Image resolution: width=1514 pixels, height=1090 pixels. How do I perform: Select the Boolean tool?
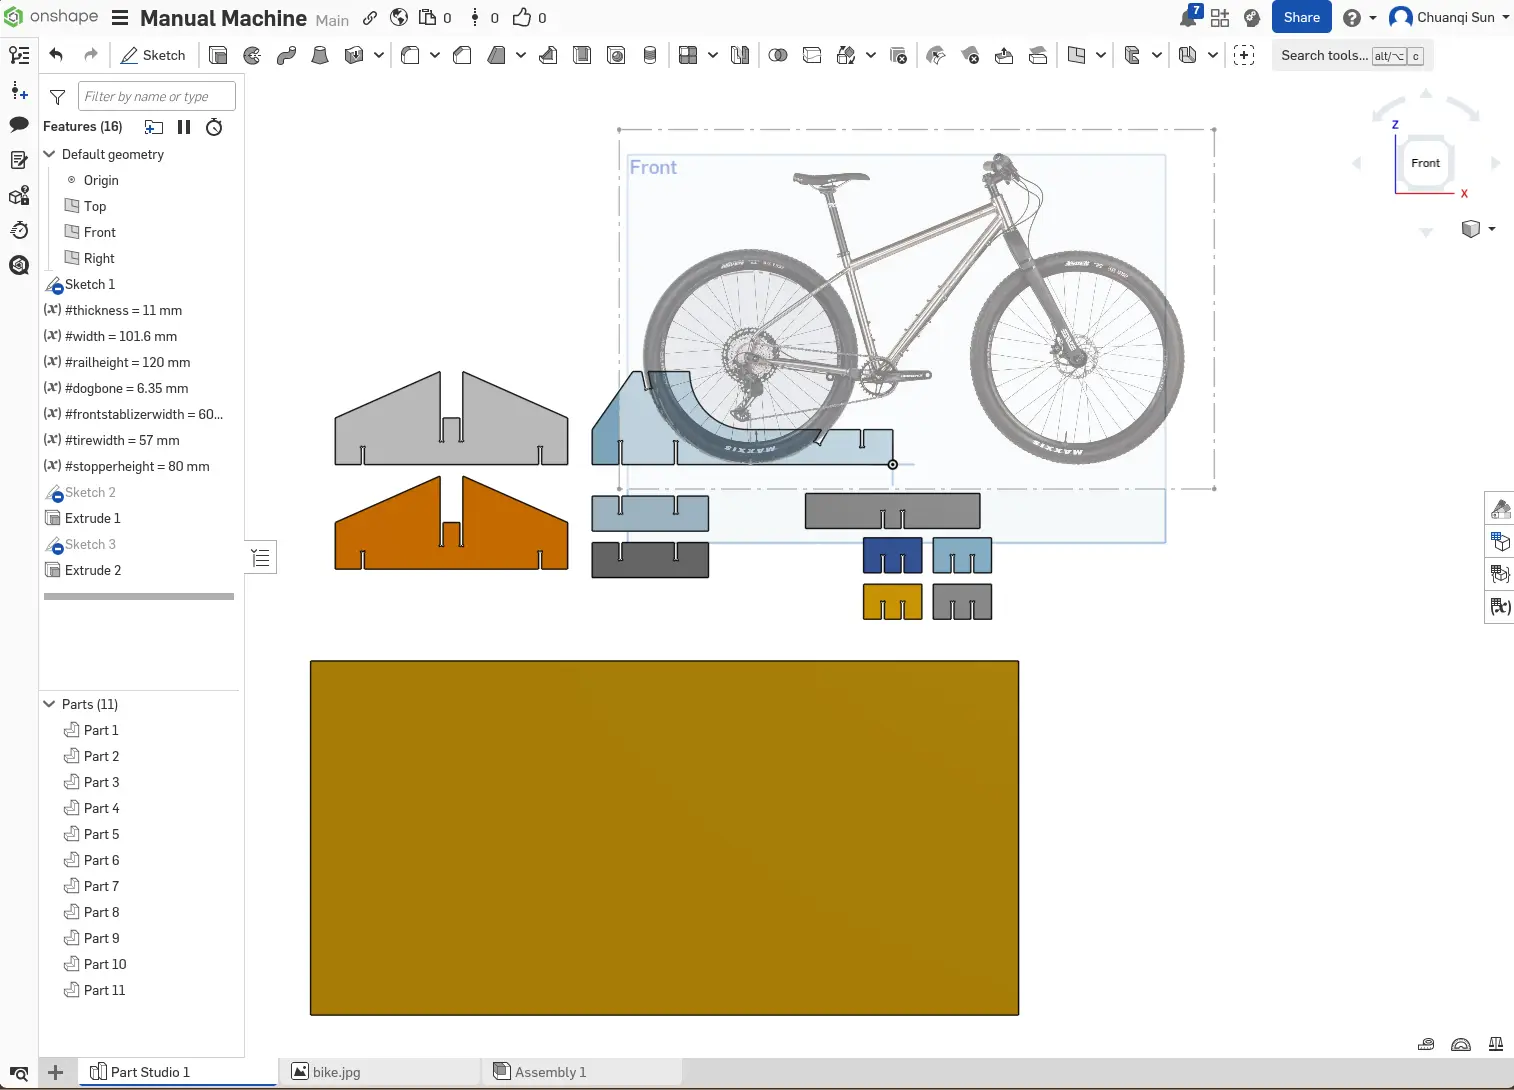[778, 56]
